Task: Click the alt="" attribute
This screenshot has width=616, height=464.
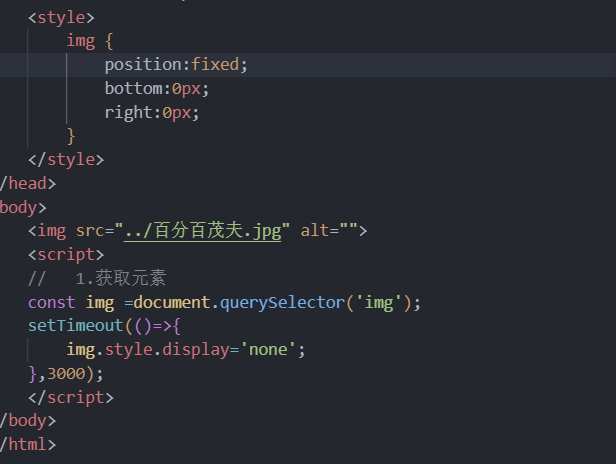Action: coord(329,231)
